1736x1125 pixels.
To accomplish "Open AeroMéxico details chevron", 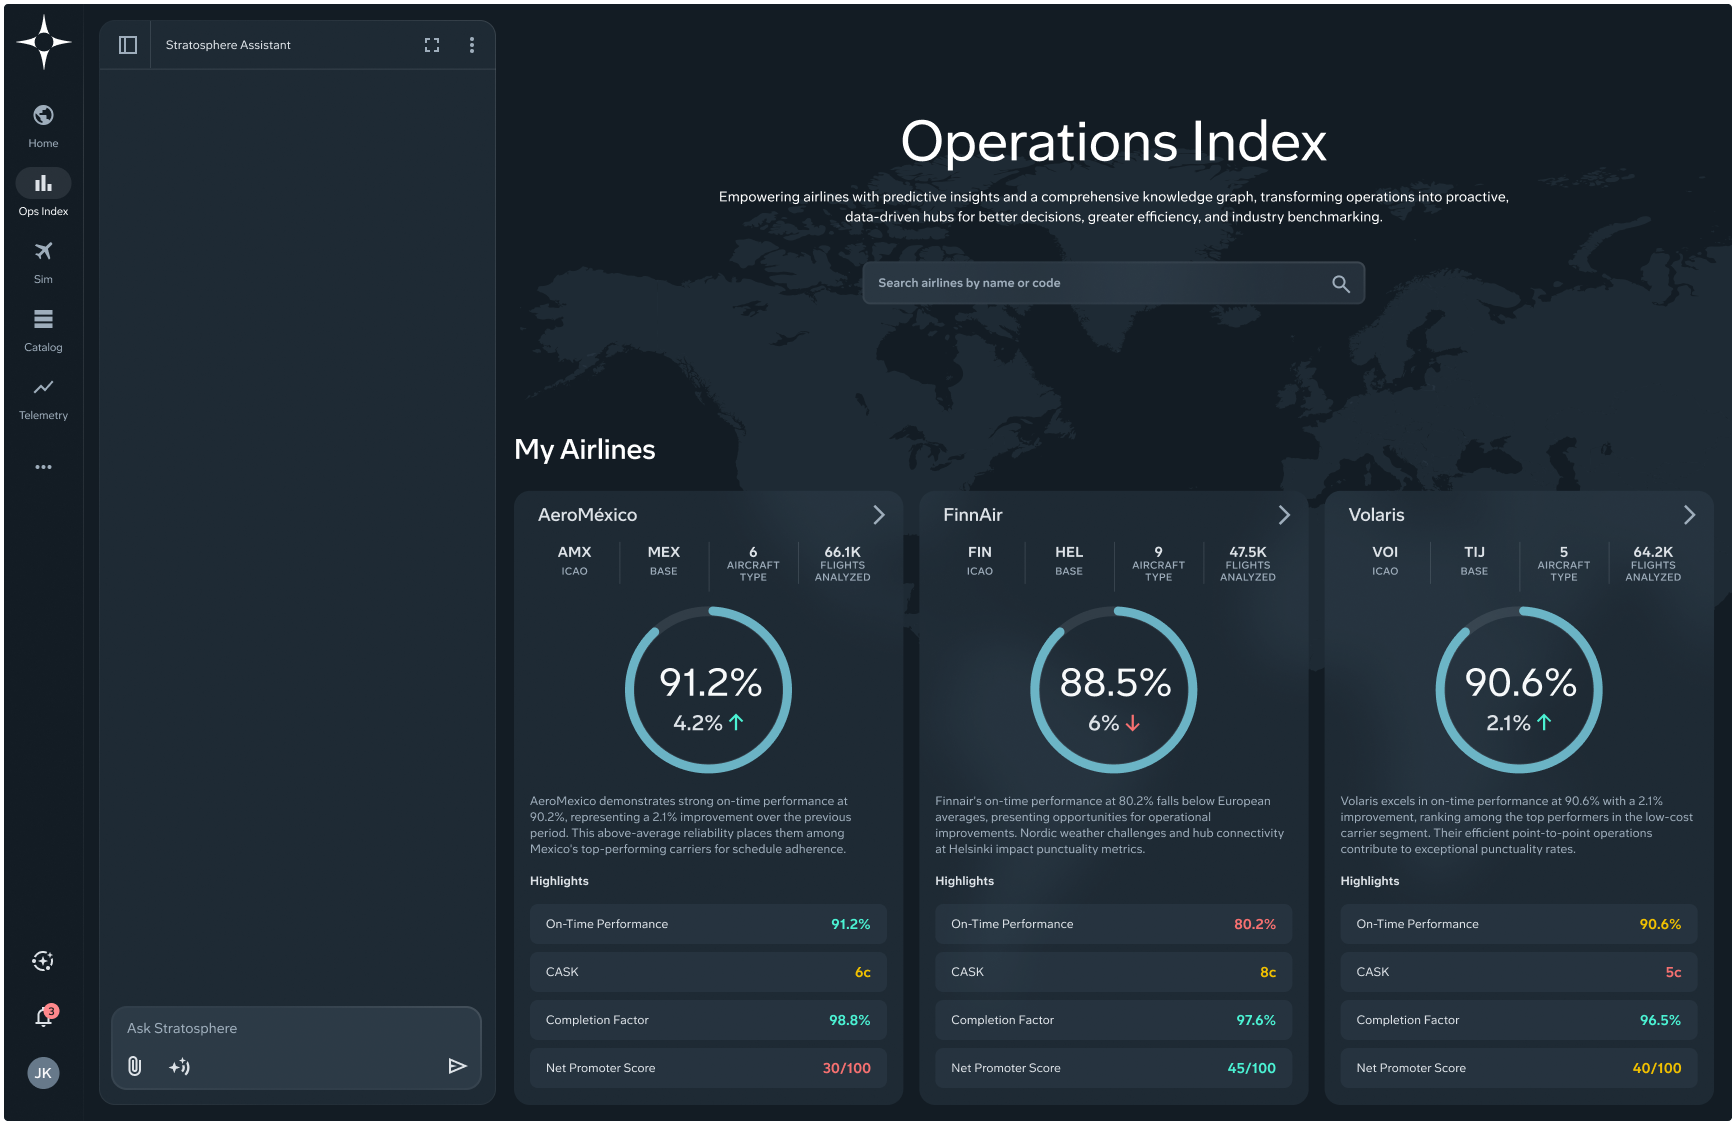I will click(x=879, y=515).
